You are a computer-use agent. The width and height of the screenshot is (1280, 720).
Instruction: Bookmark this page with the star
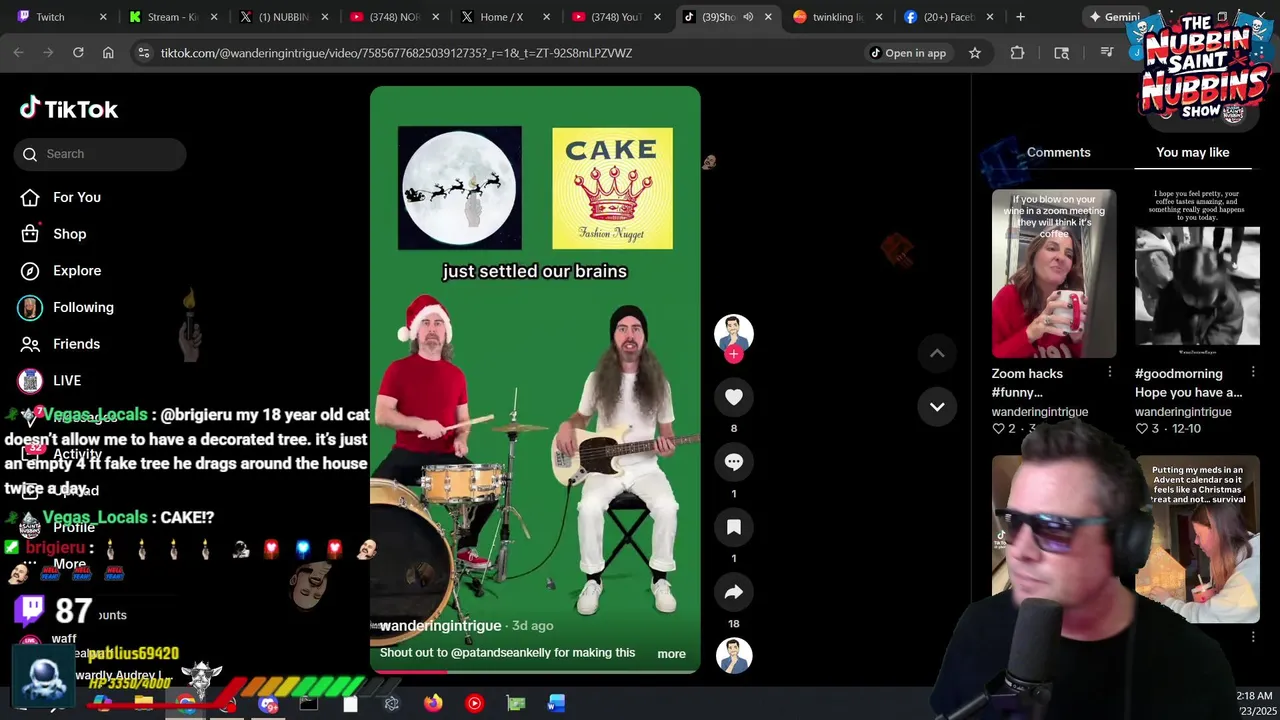[x=975, y=53]
